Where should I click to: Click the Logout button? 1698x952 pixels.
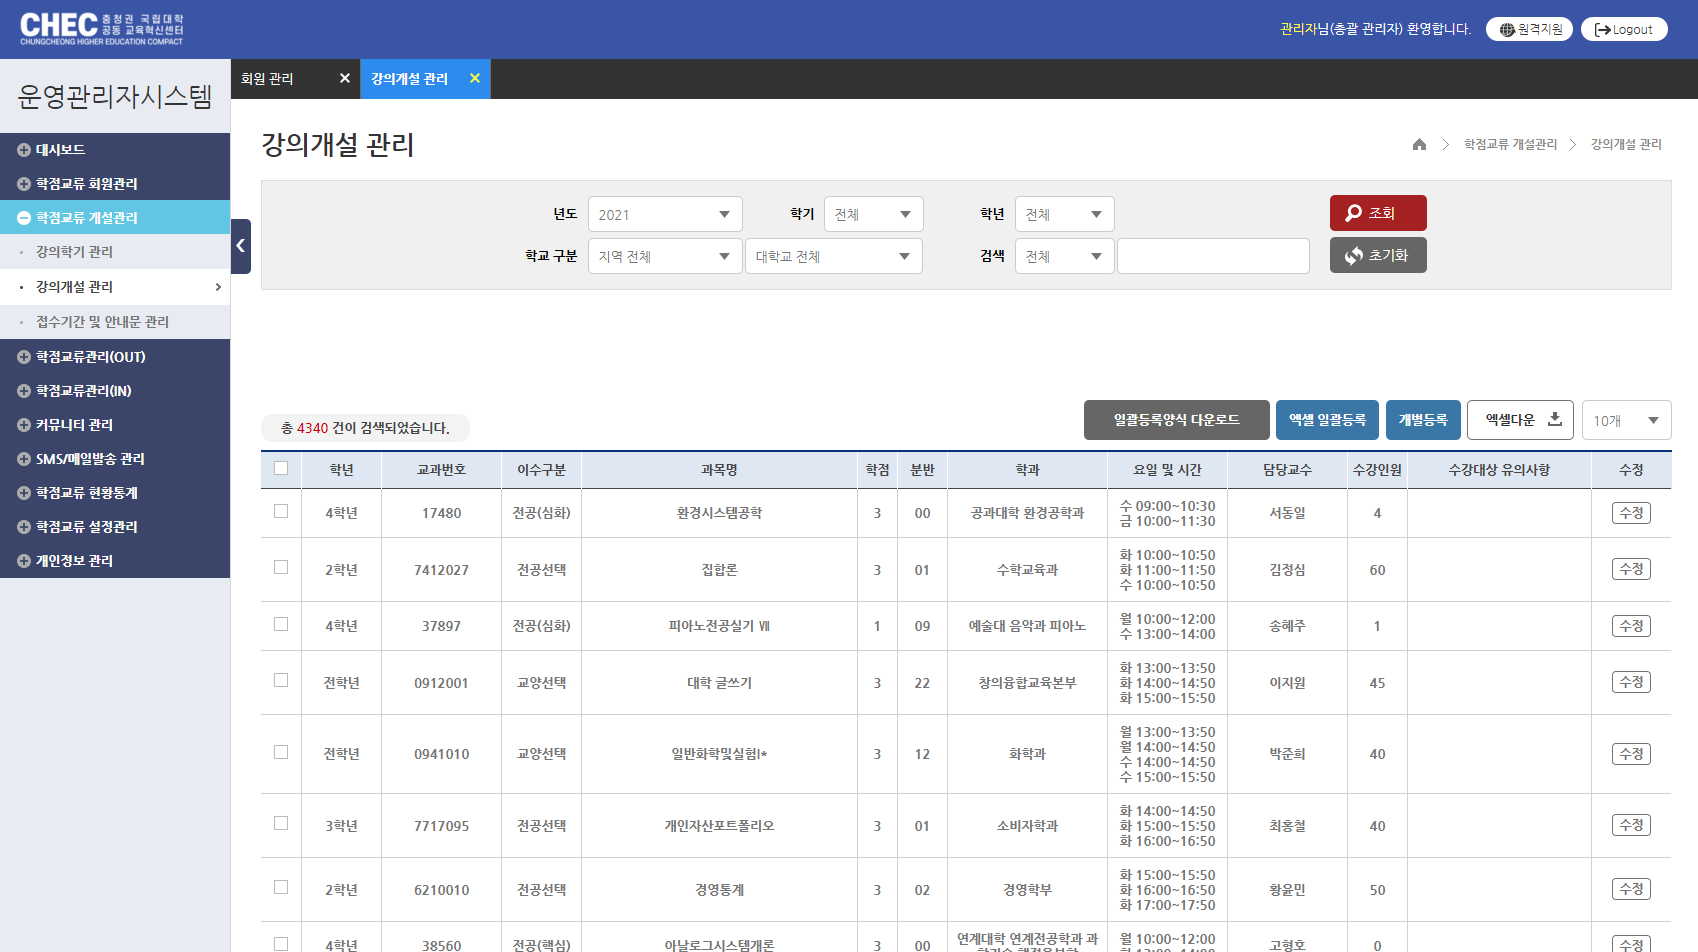[x=1624, y=30]
